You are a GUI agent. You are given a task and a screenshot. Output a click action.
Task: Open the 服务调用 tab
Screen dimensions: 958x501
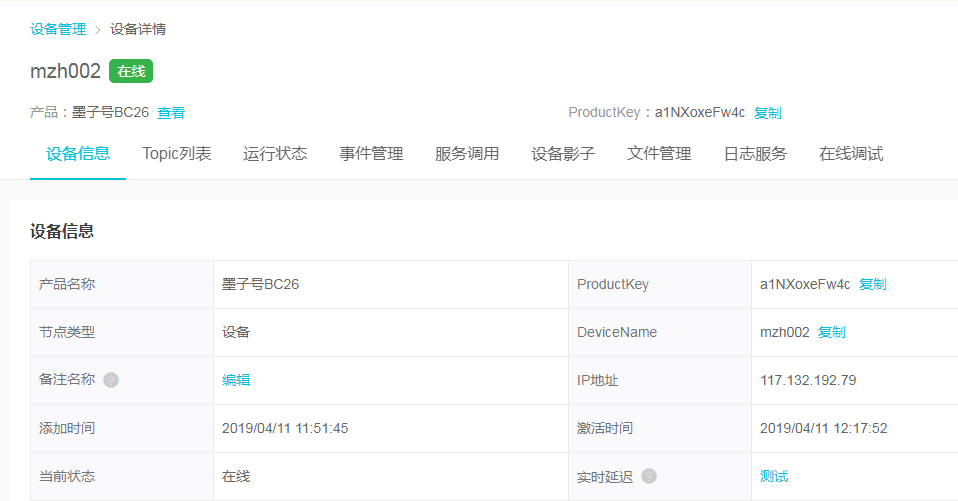click(467, 154)
